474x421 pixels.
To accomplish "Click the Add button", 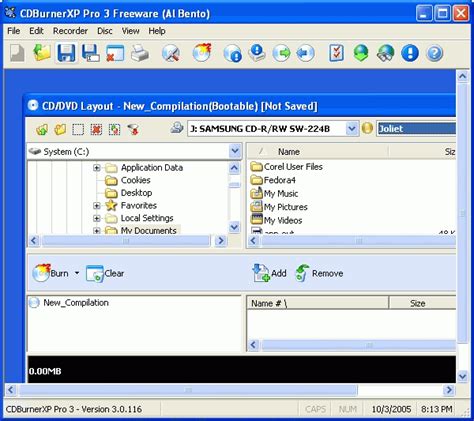I will 269,273.
